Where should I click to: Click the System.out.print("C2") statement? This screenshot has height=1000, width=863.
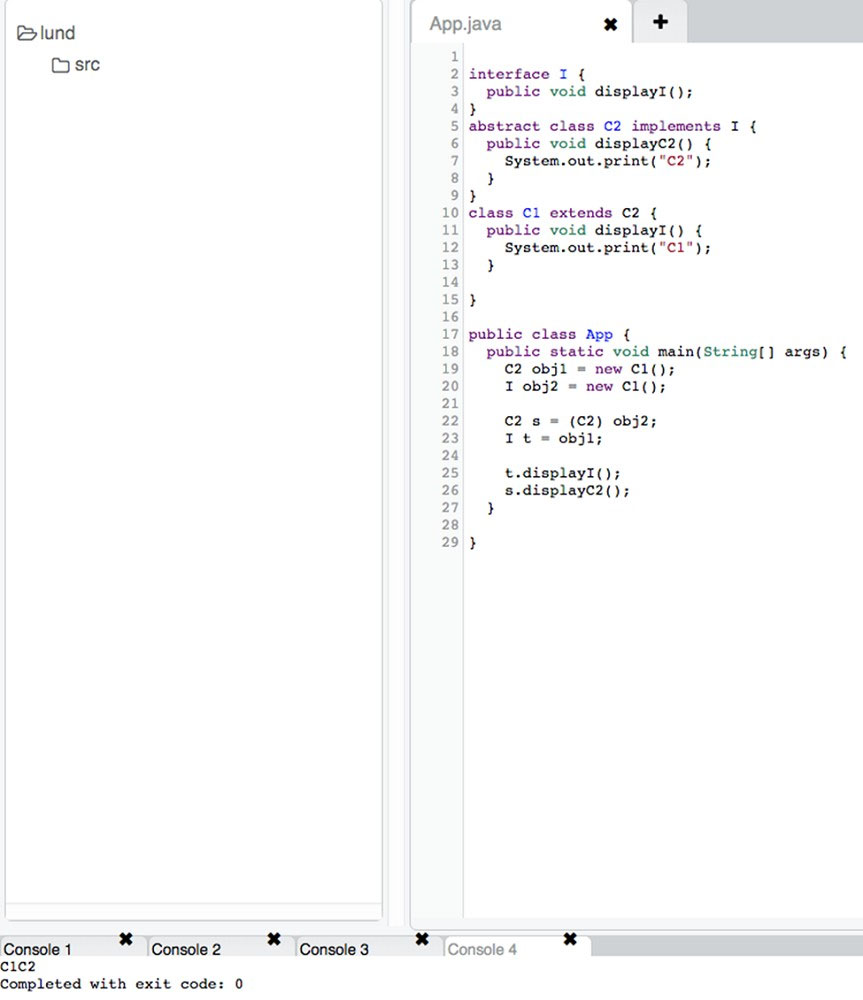coord(608,161)
